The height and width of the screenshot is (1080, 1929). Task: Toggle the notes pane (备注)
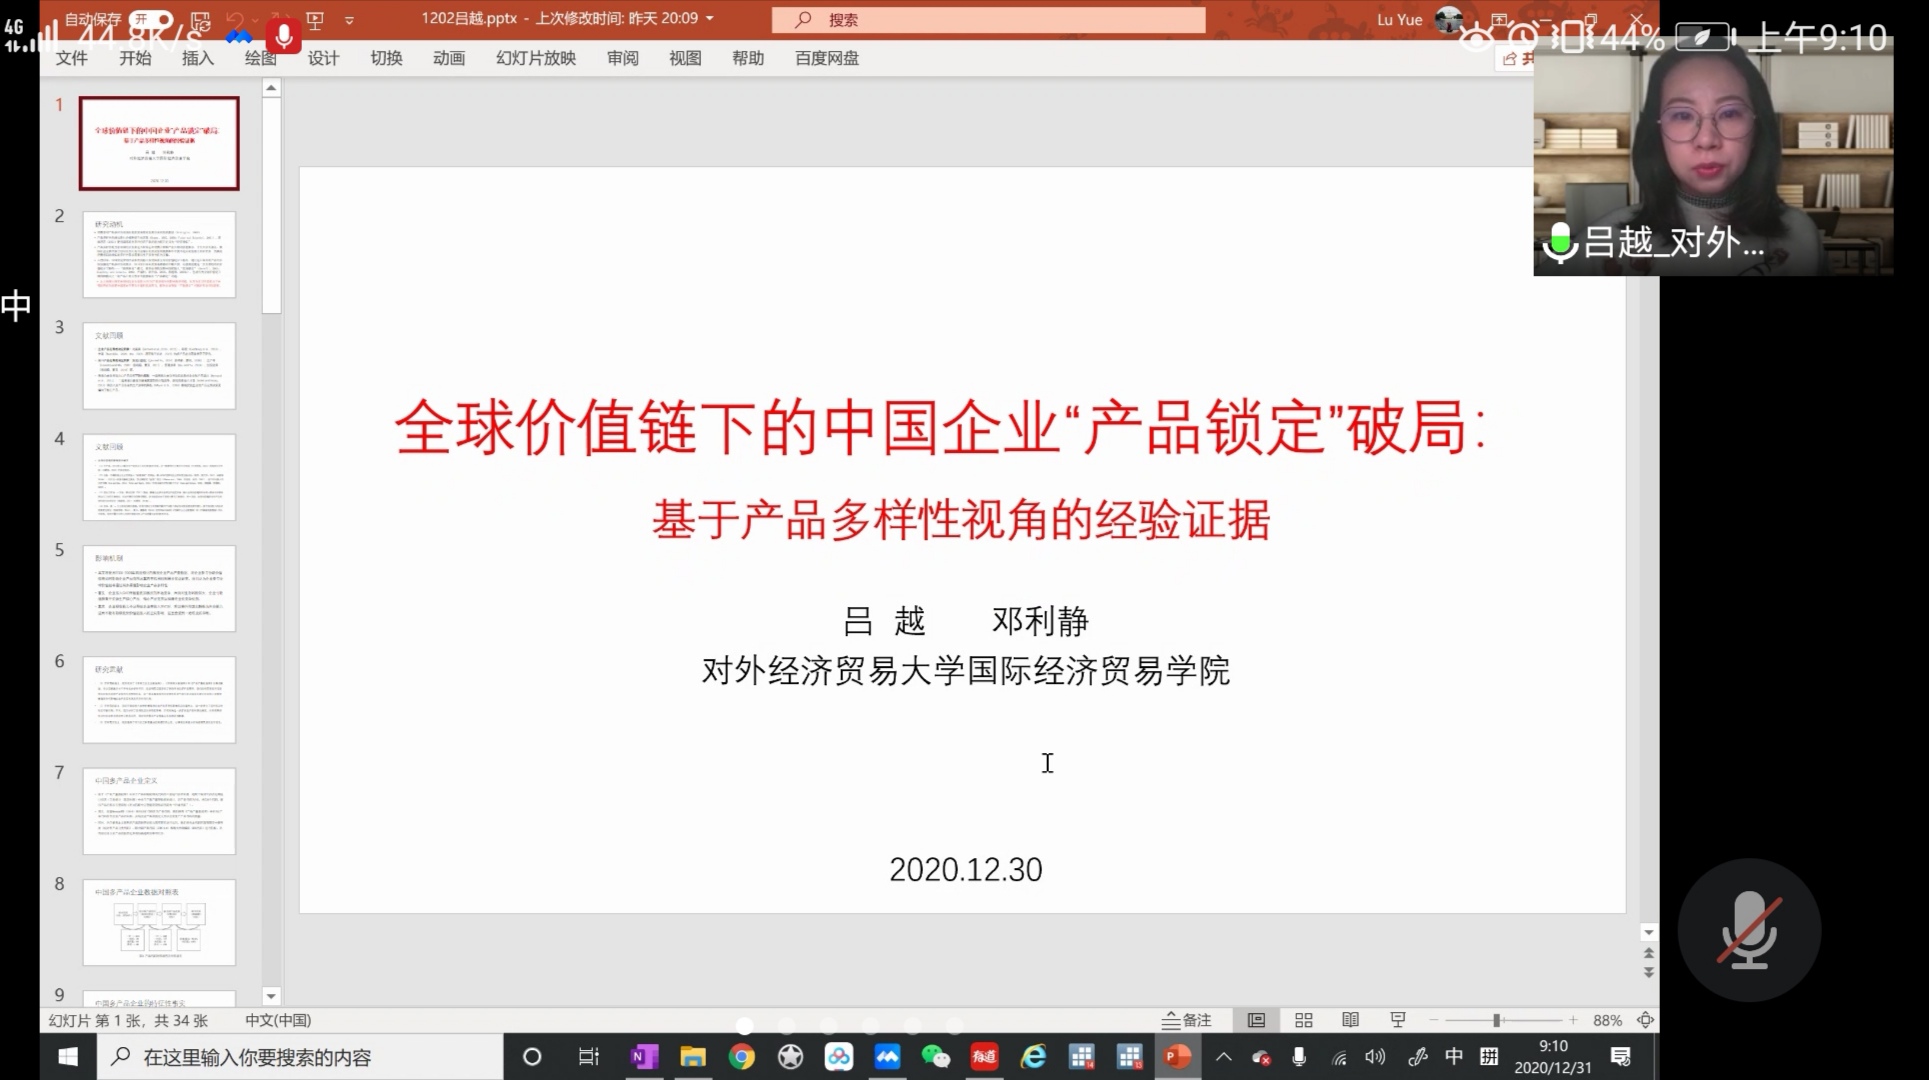click(1187, 1020)
